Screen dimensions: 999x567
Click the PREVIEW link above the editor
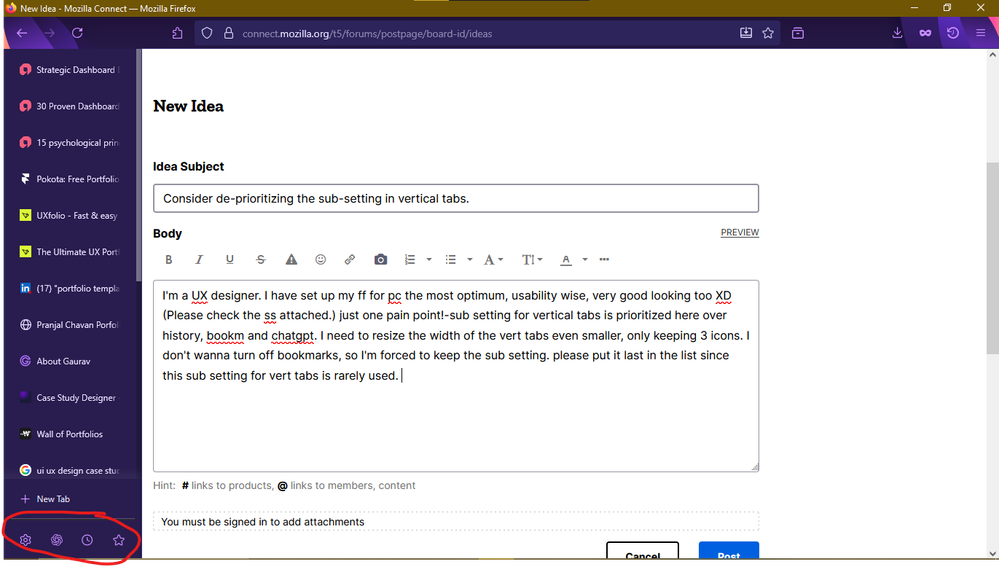pyautogui.click(x=739, y=233)
